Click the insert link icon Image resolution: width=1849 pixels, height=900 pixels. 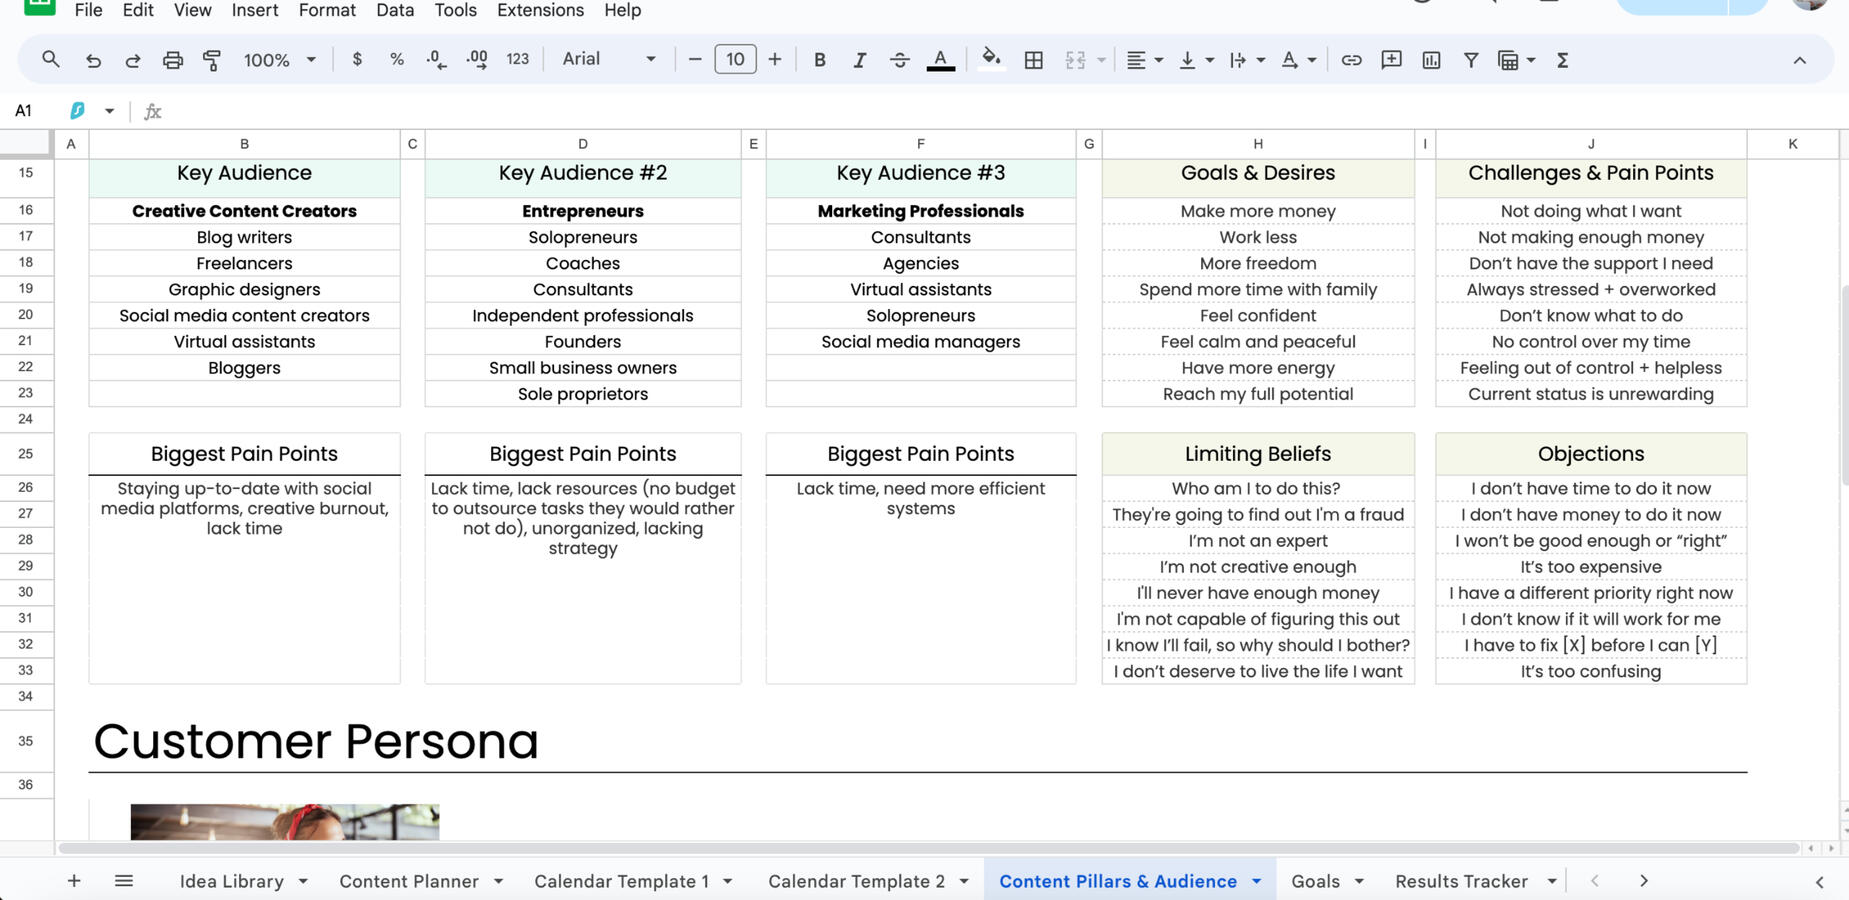tap(1351, 60)
